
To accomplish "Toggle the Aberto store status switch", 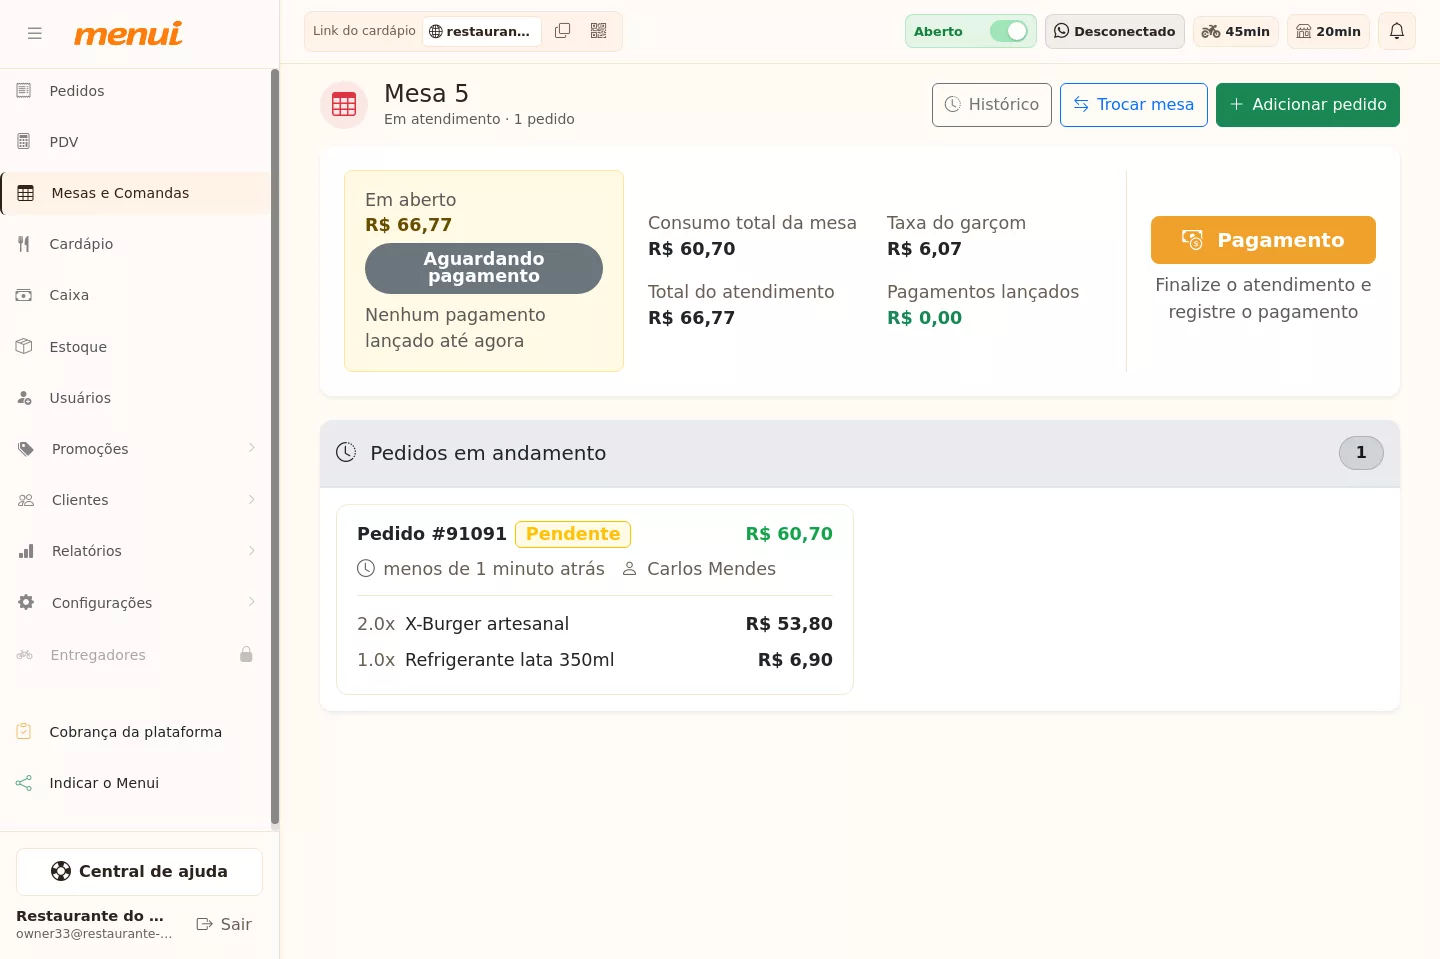I will pyautogui.click(x=1009, y=31).
